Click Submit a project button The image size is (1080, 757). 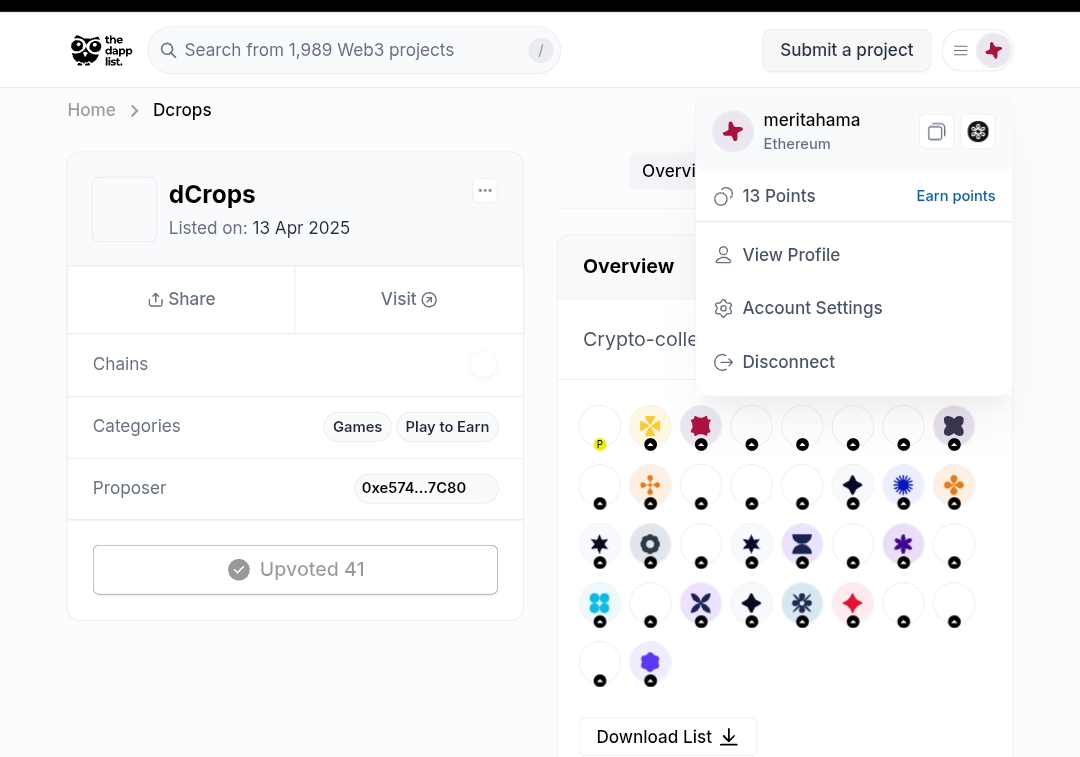(x=847, y=50)
